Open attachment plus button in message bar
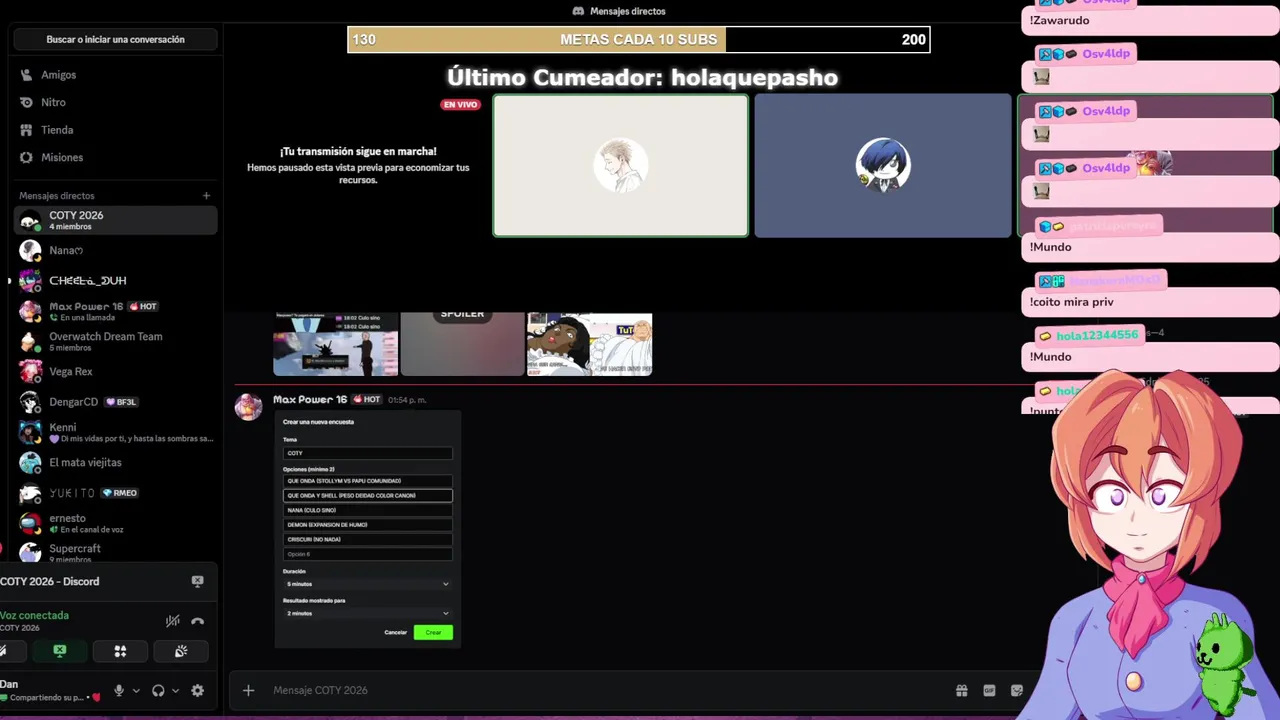This screenshot has width=1280, height=720. [249, 690]
